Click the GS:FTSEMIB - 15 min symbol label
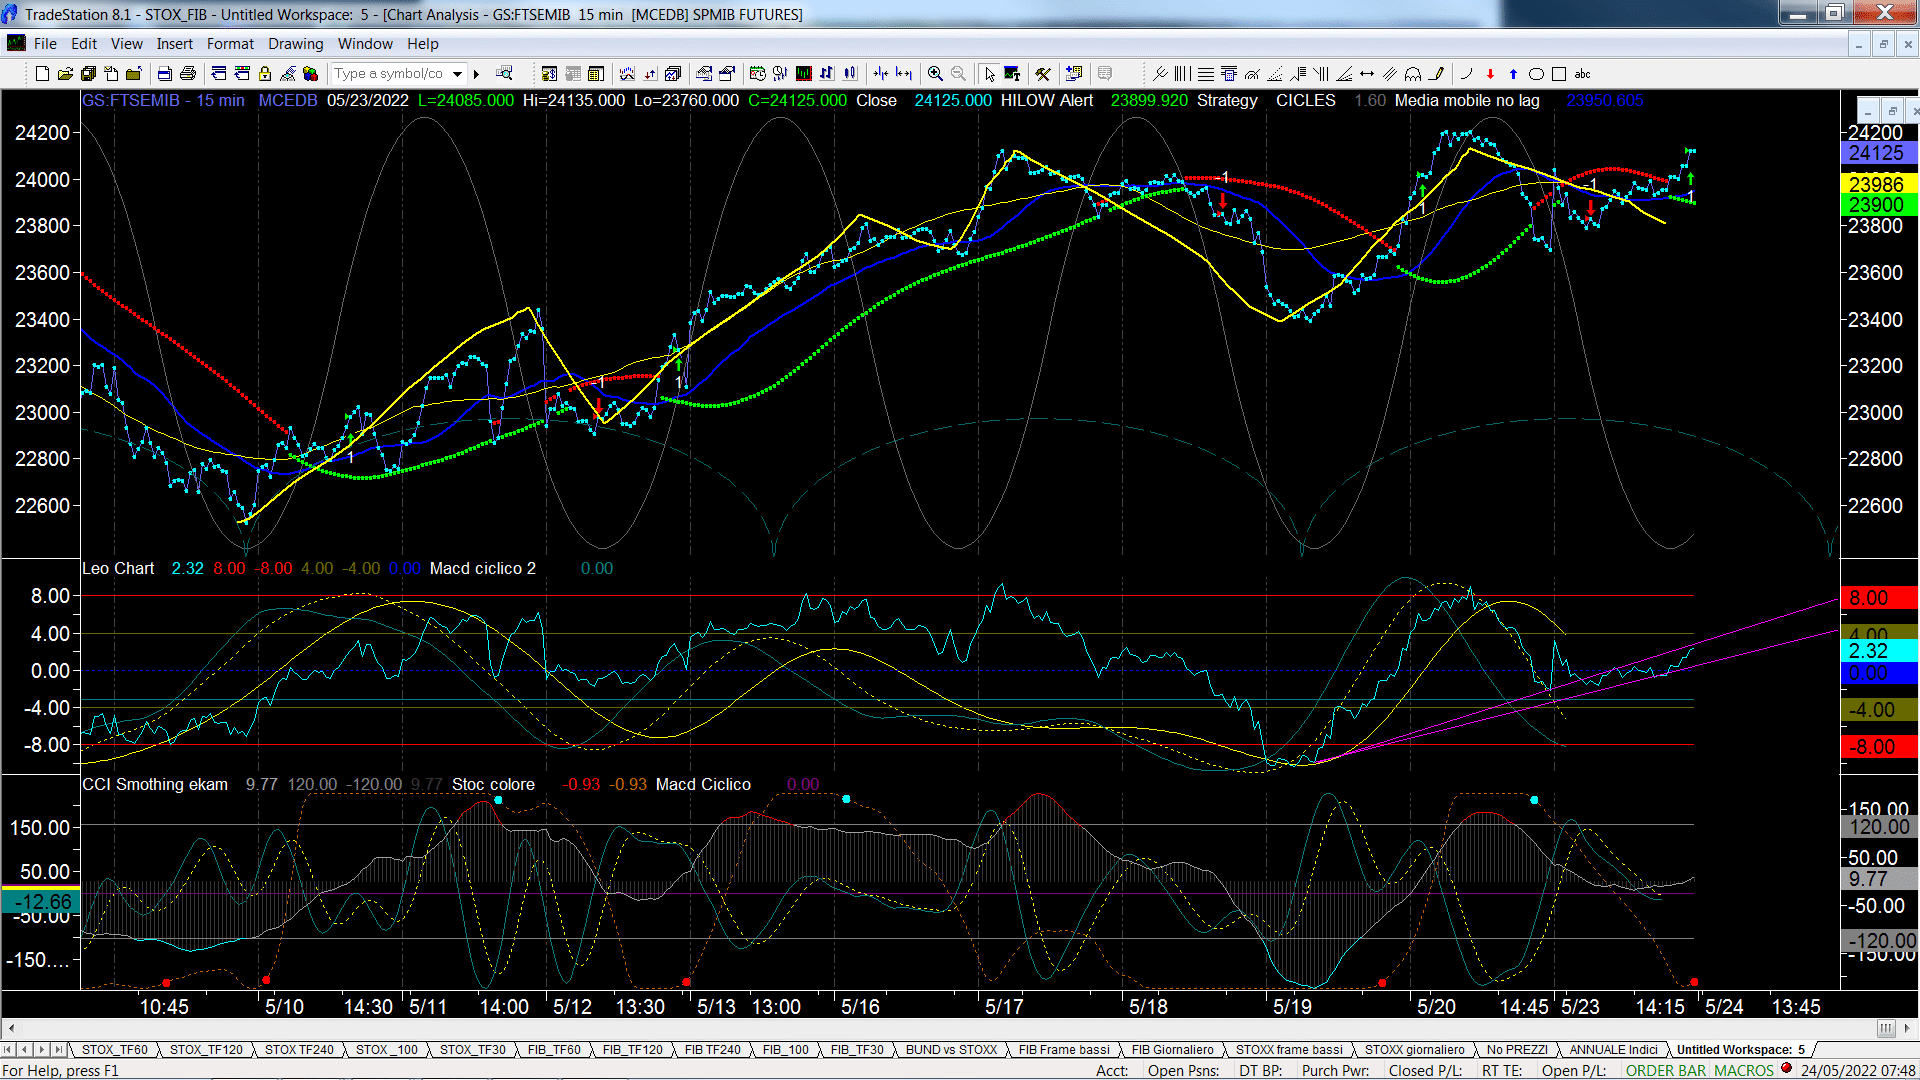Screen dimensions: 1920x1080 click(163, 100)
